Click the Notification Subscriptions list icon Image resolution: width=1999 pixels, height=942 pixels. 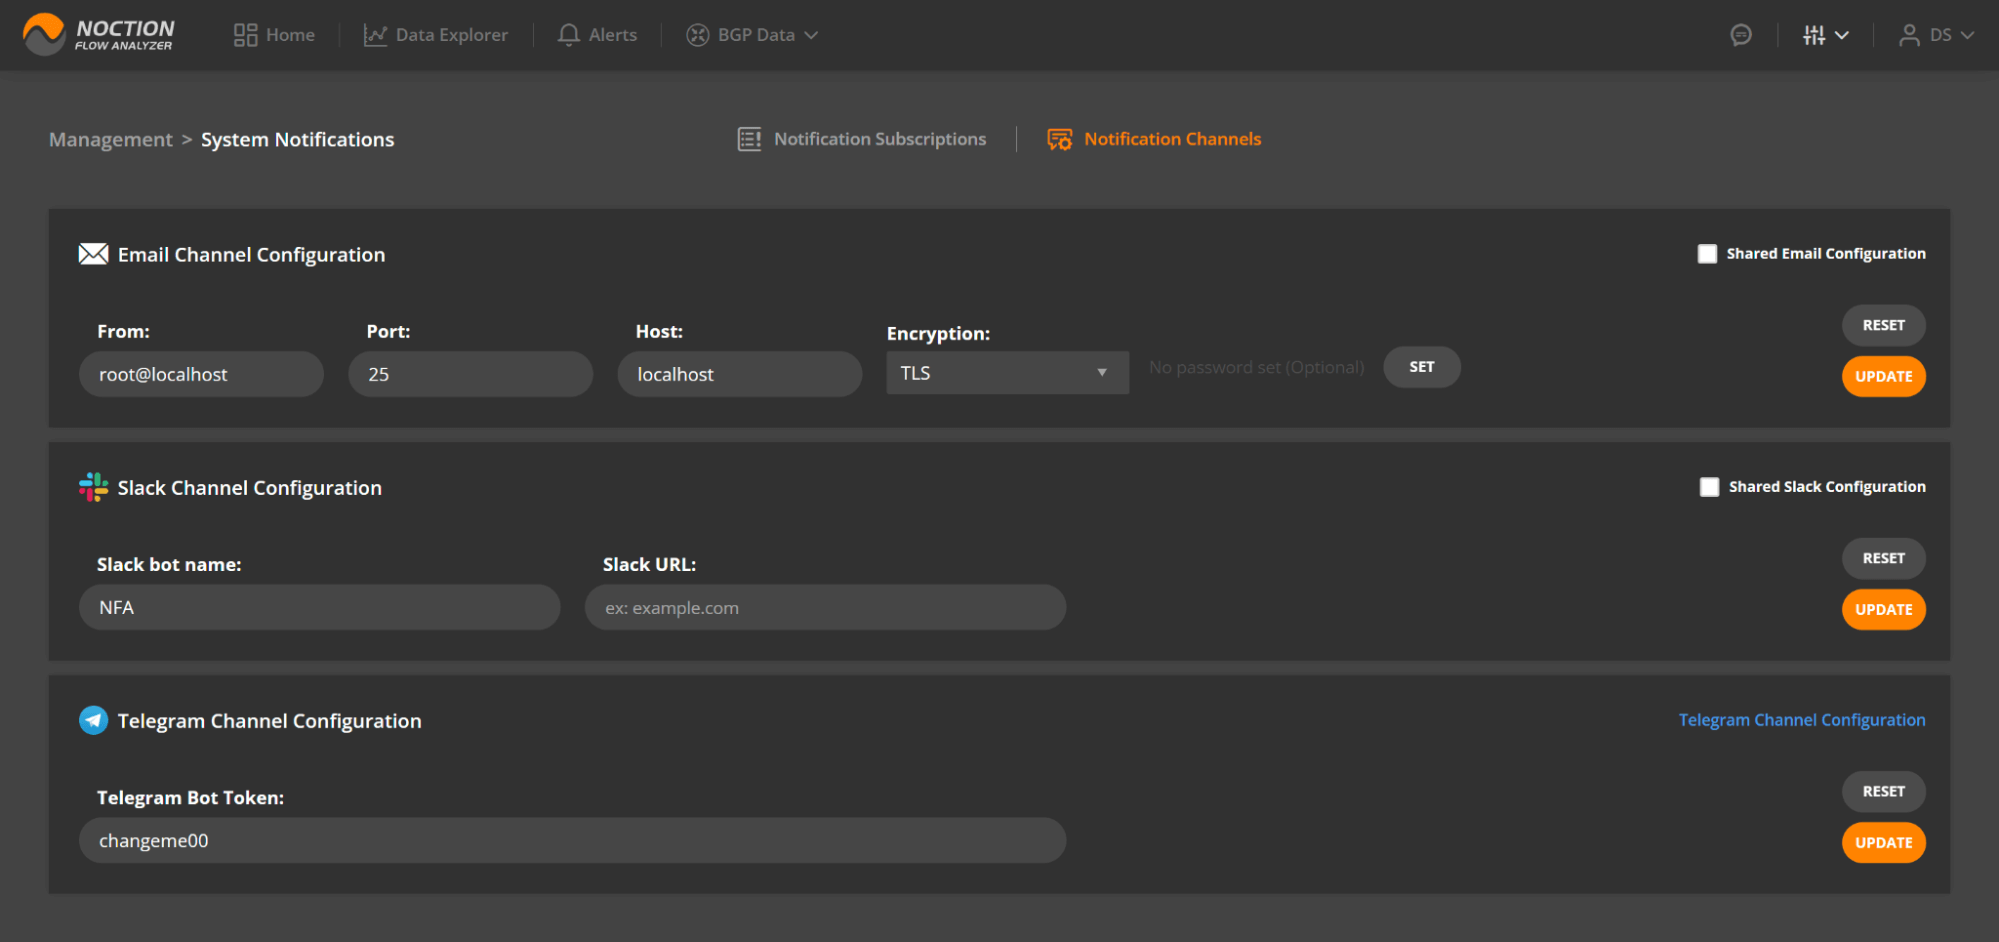coord(749,139)
